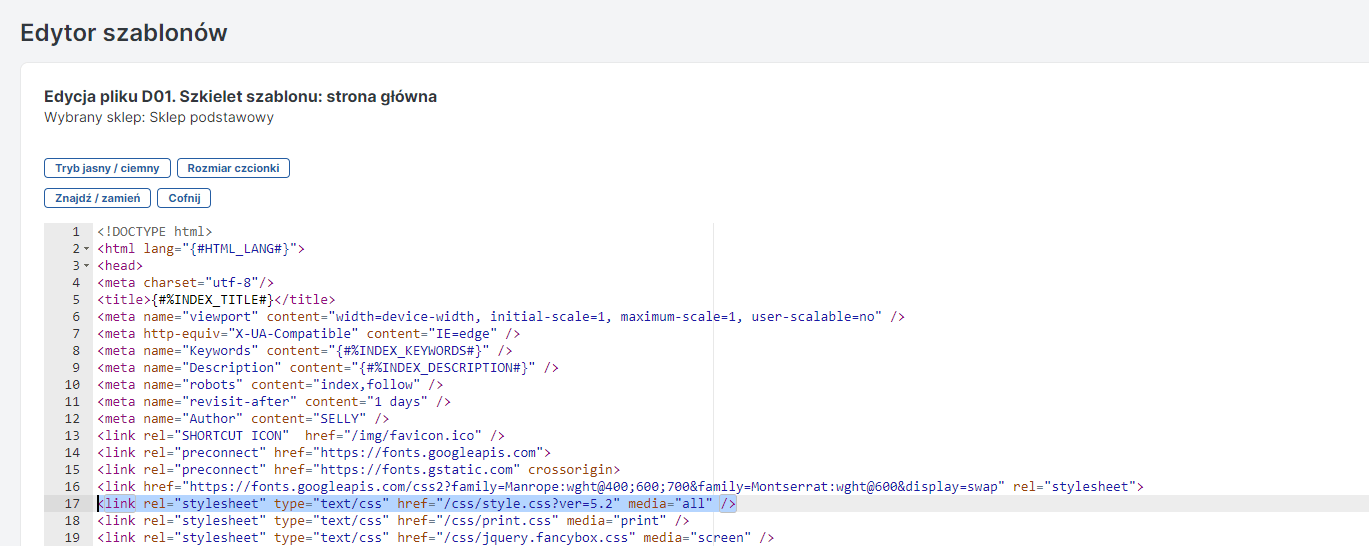The width and height of the screenshot is (1369, 546).
Task: Click the meta charset "utf-8" code line
Action: [x=185, y=283]
